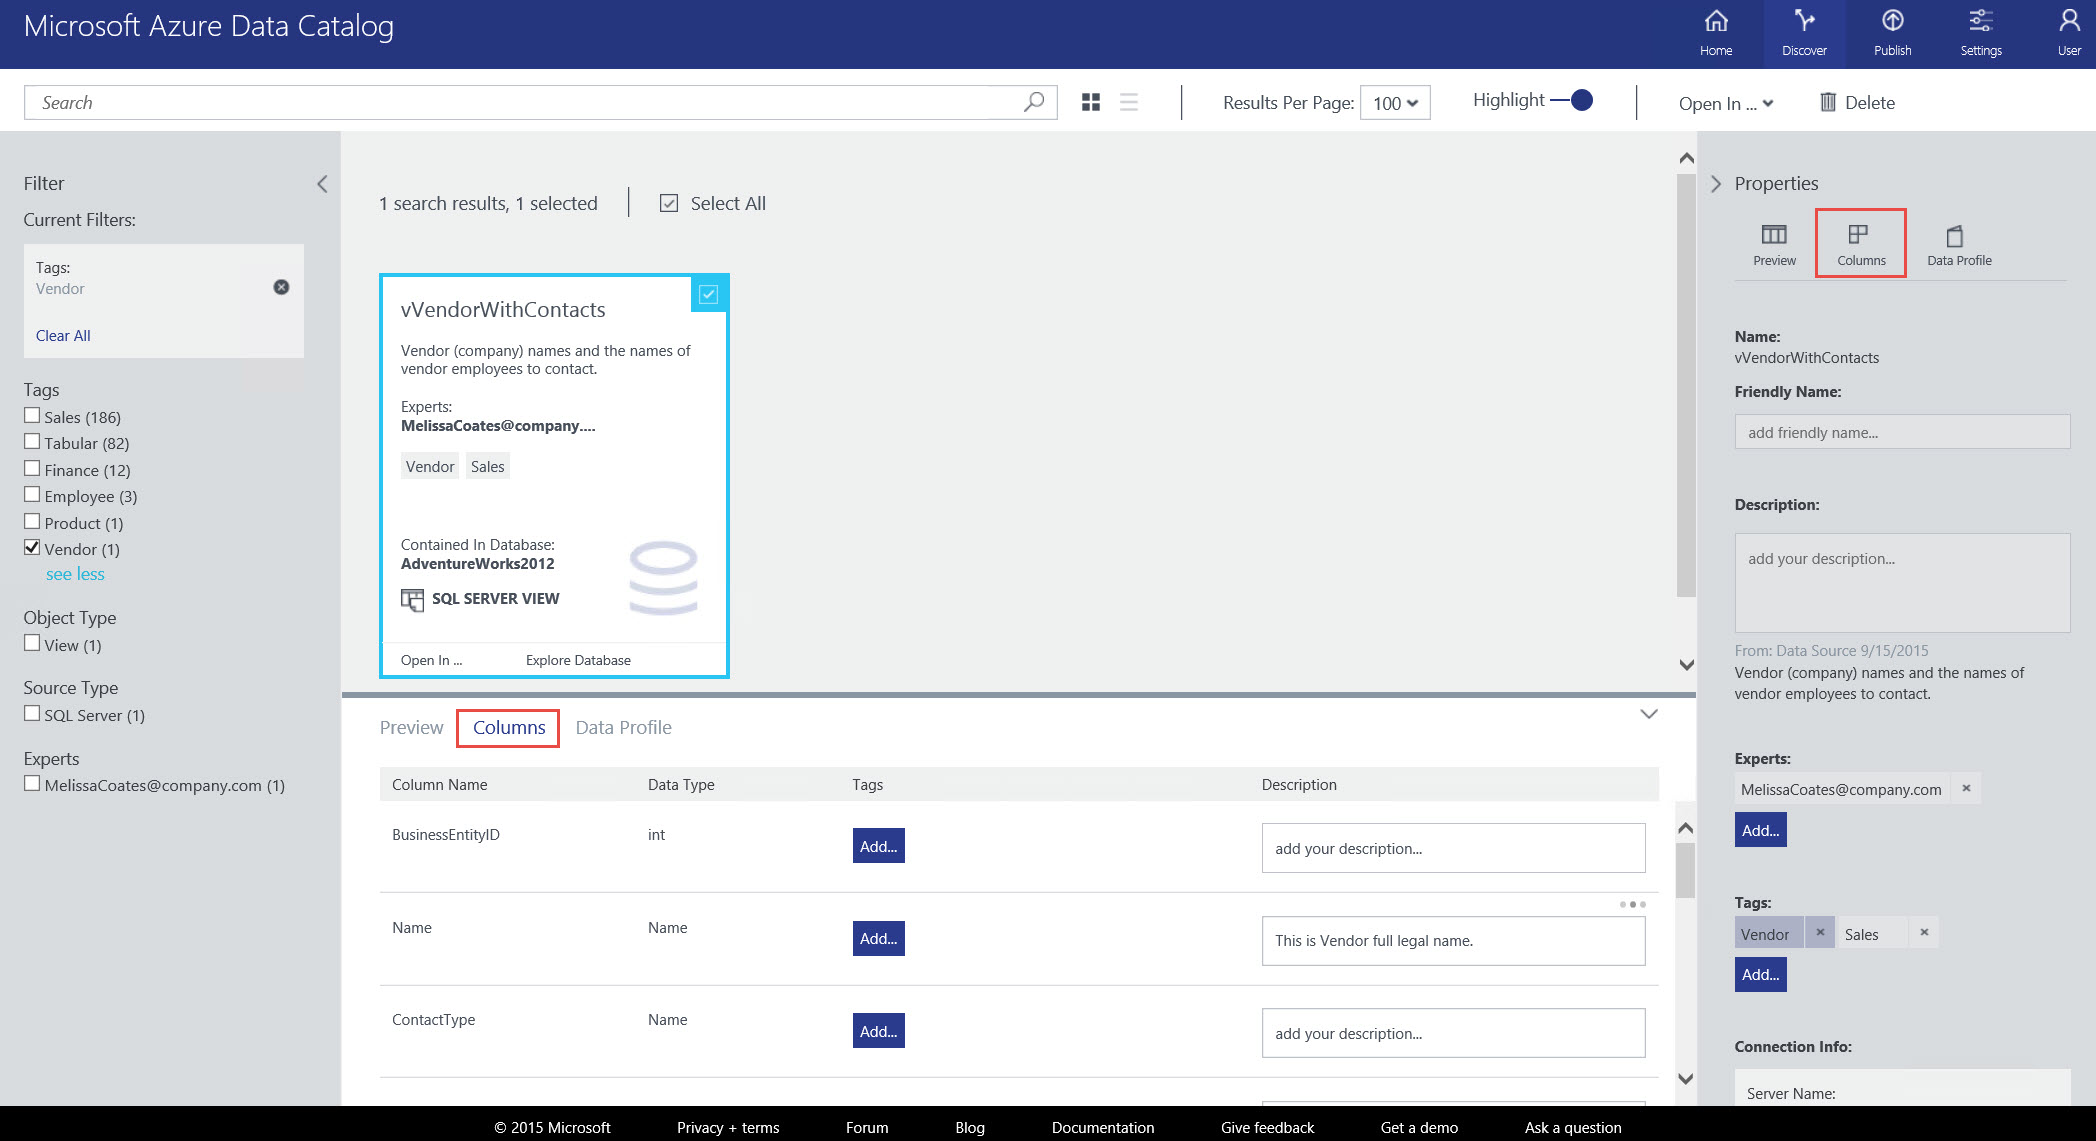Screen dimensions: 2096x1141
Task: Check the Product (1) tag filter
Action: tap(32, 521)
